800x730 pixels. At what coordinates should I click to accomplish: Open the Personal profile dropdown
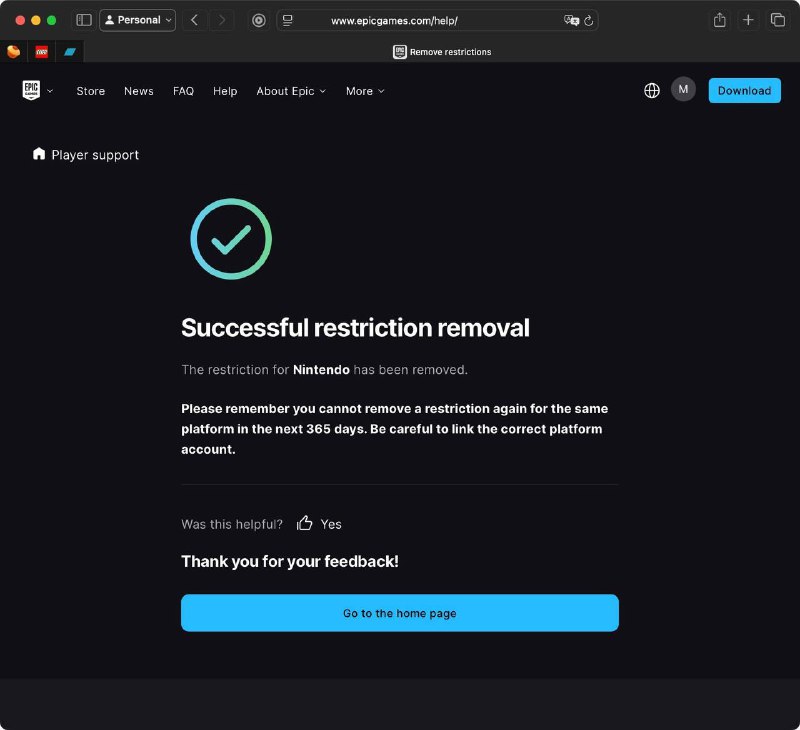click(138, 20)
